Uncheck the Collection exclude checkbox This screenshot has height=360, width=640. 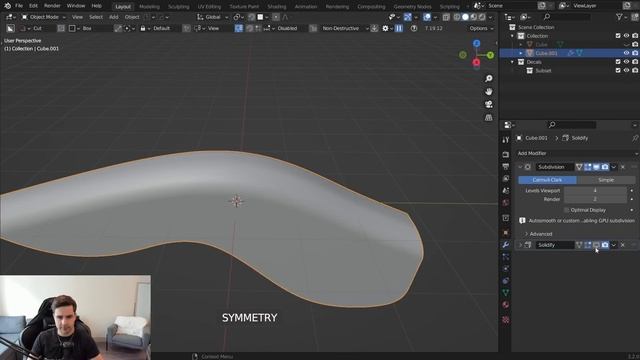[618, 36]
